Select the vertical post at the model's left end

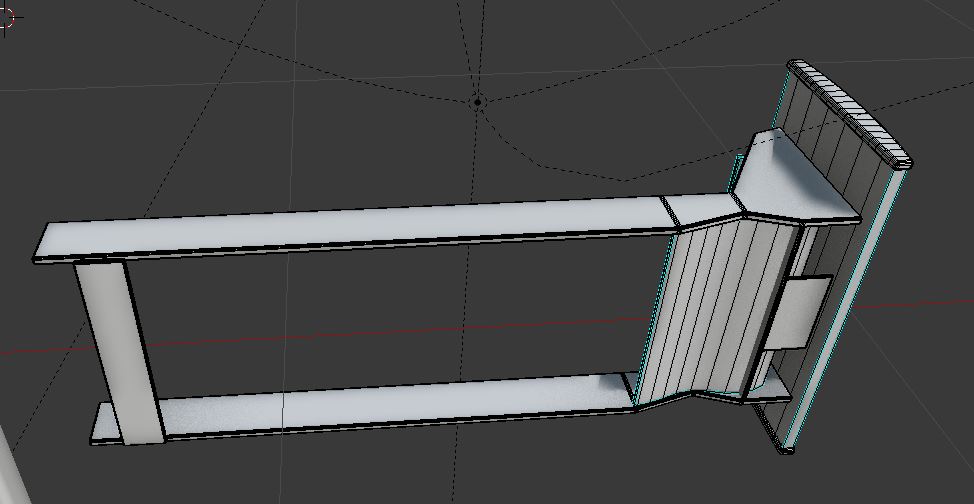(x=119, y=351)
